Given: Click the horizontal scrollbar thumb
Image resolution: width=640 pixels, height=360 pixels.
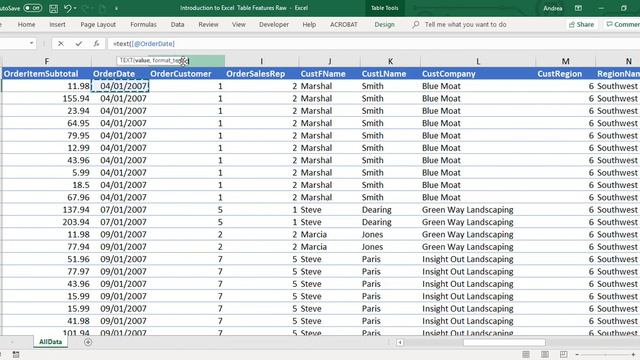Looking at the screenshot, I should coord(504,342).
